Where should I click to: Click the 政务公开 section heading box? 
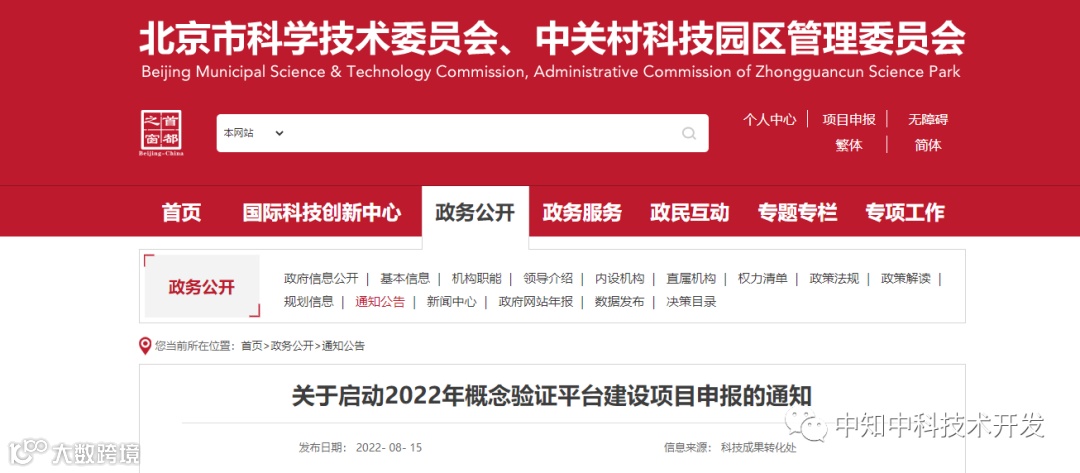coord(202,286)
